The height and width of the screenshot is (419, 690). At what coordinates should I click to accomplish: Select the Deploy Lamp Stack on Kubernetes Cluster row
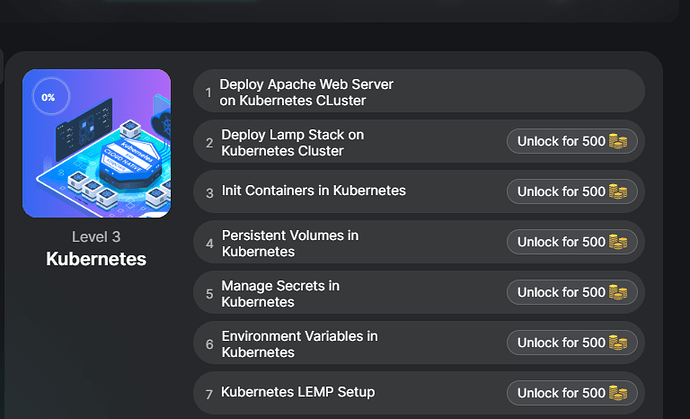419,142
